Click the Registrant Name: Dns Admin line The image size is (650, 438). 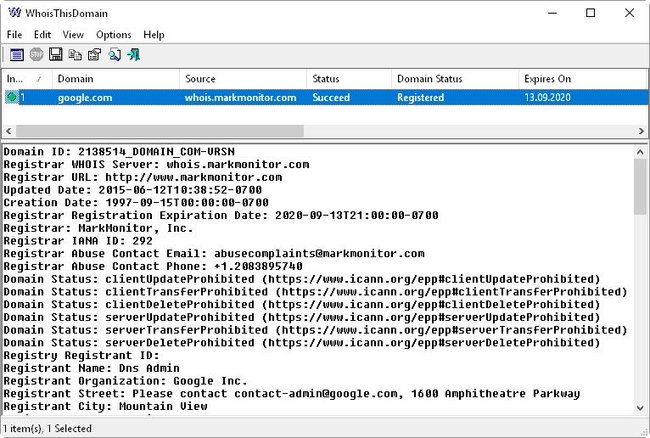point(92,368)
